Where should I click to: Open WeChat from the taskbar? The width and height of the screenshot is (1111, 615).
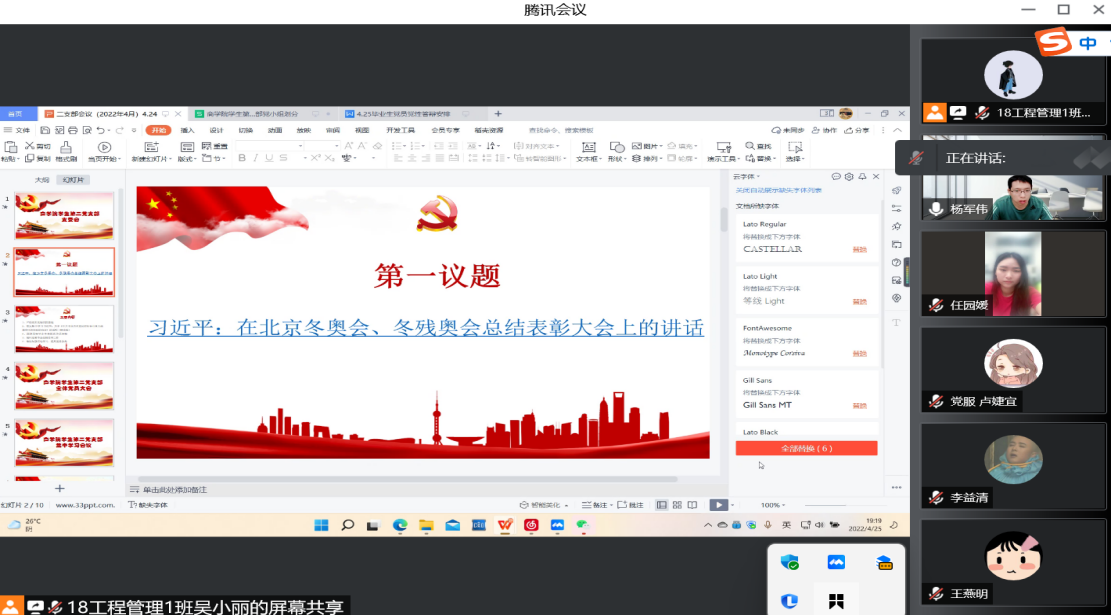click(582, 525)
